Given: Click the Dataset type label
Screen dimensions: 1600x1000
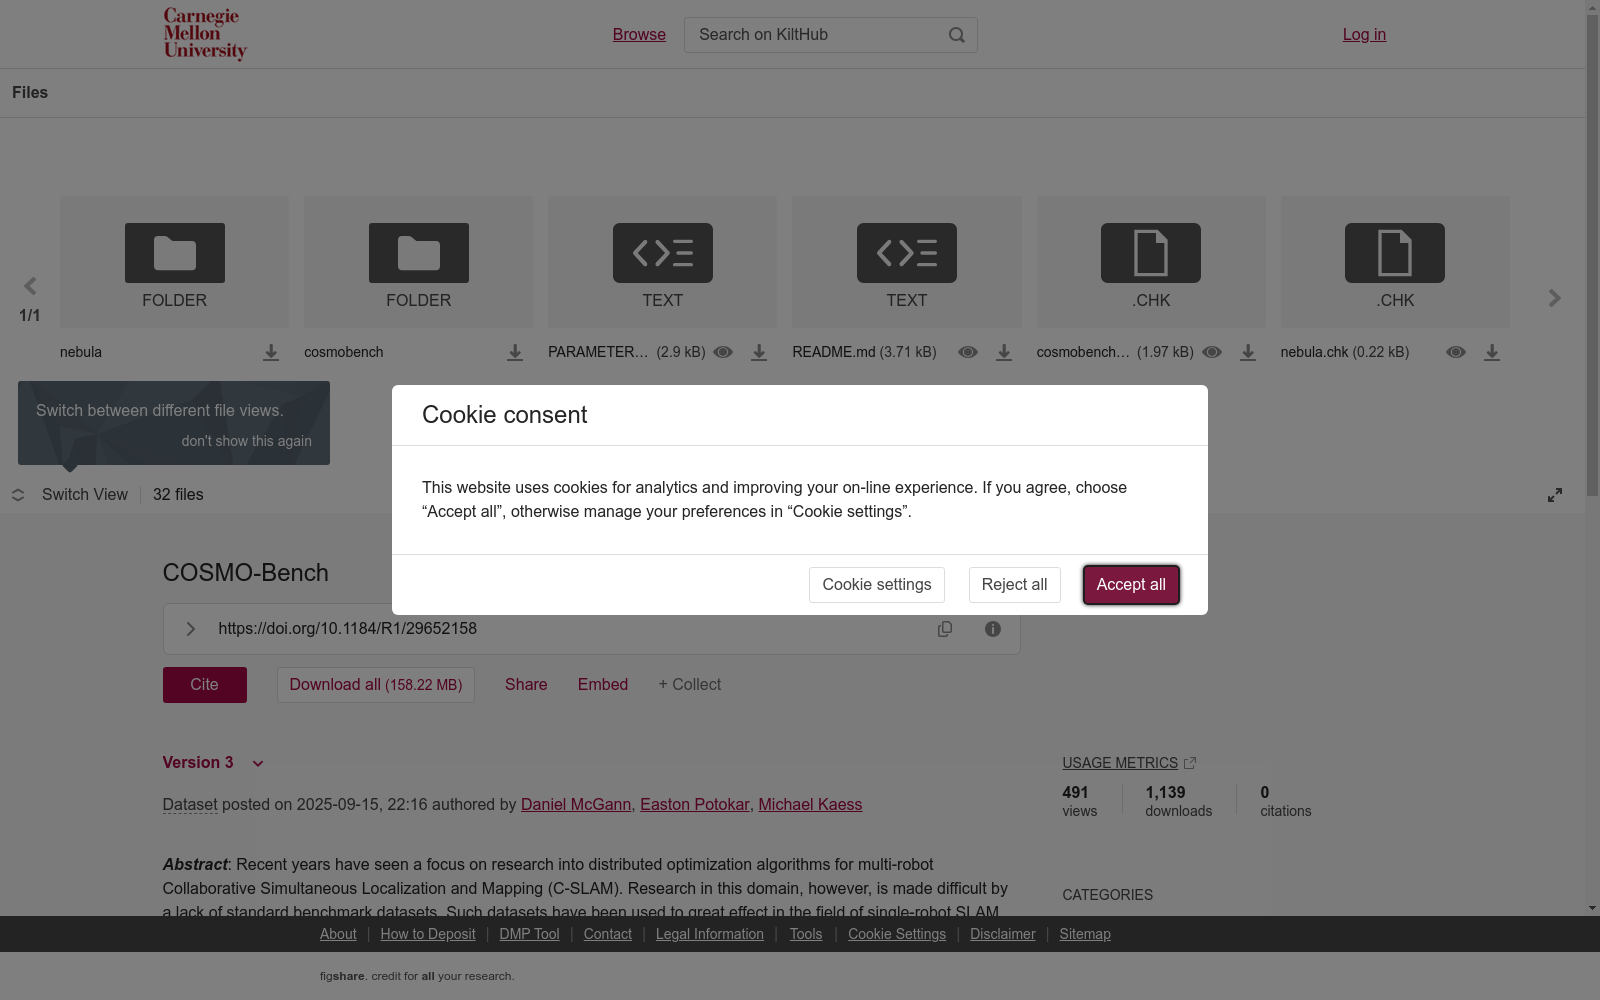Looking at the screenshot, I should [x=190, y=805].
